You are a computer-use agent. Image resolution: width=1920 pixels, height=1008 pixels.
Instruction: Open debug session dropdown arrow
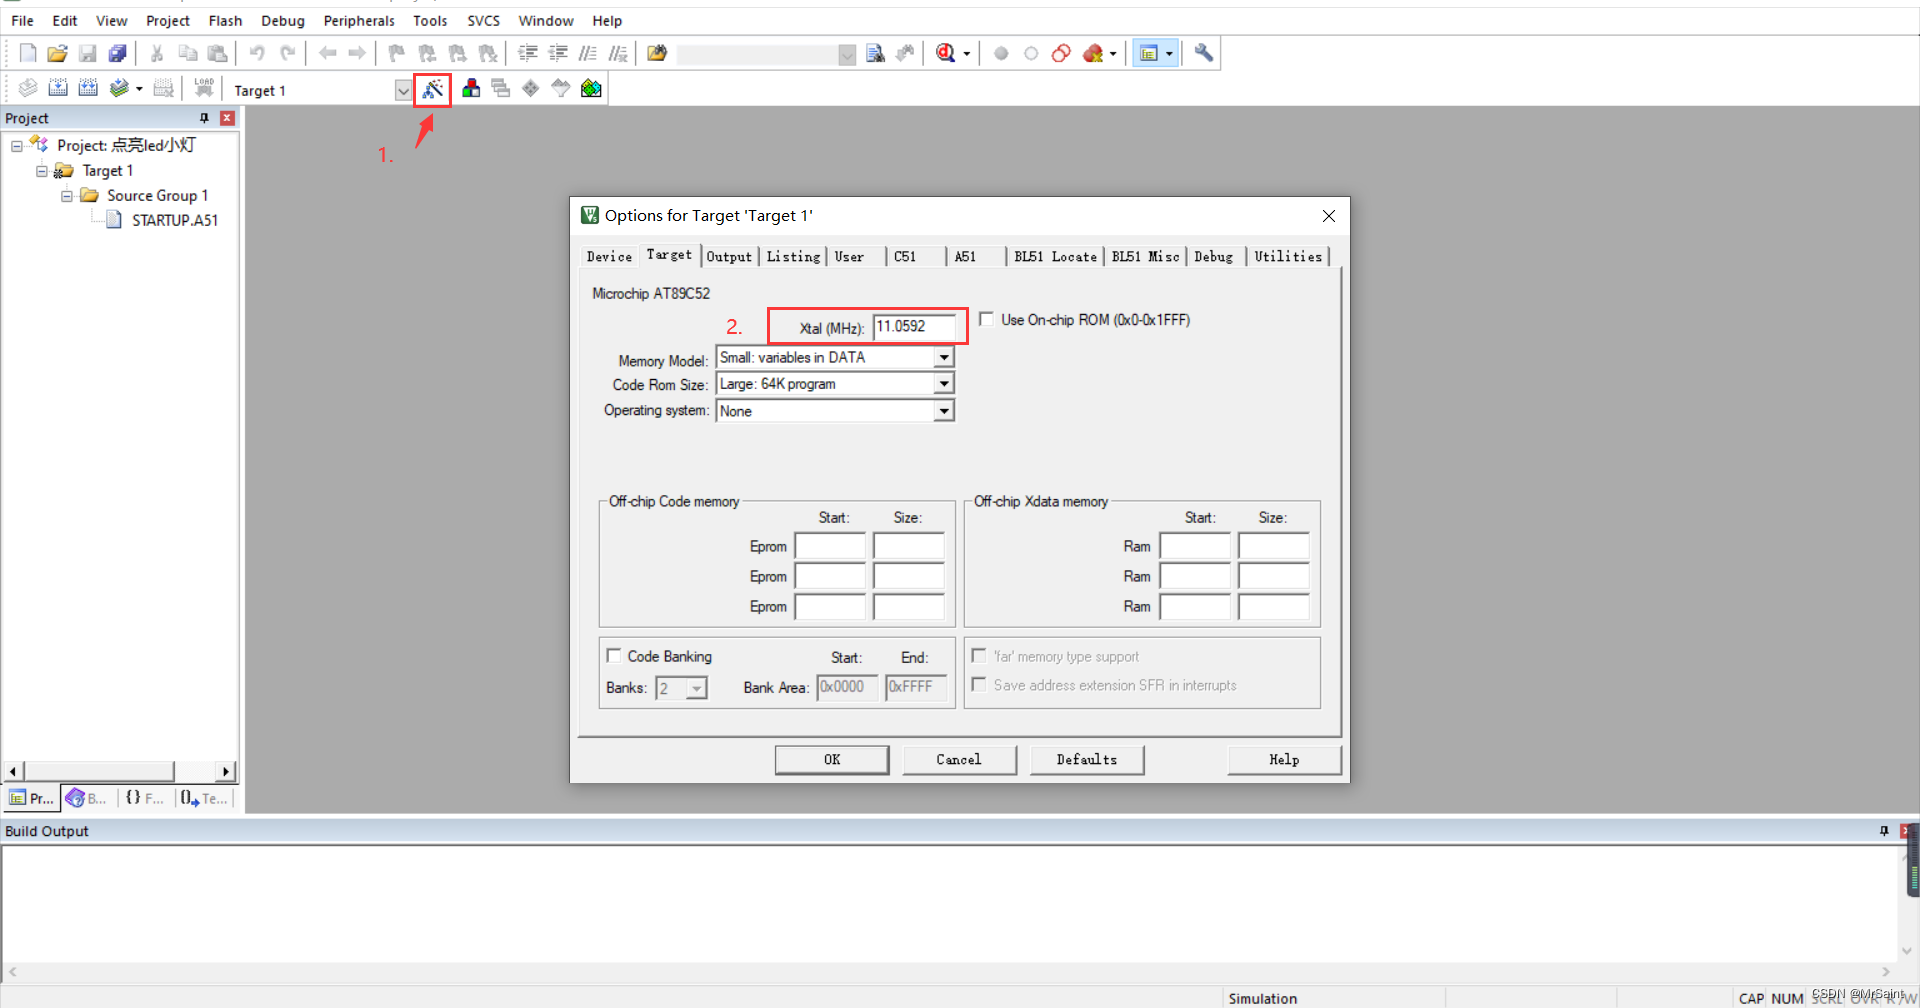(966, 53)
